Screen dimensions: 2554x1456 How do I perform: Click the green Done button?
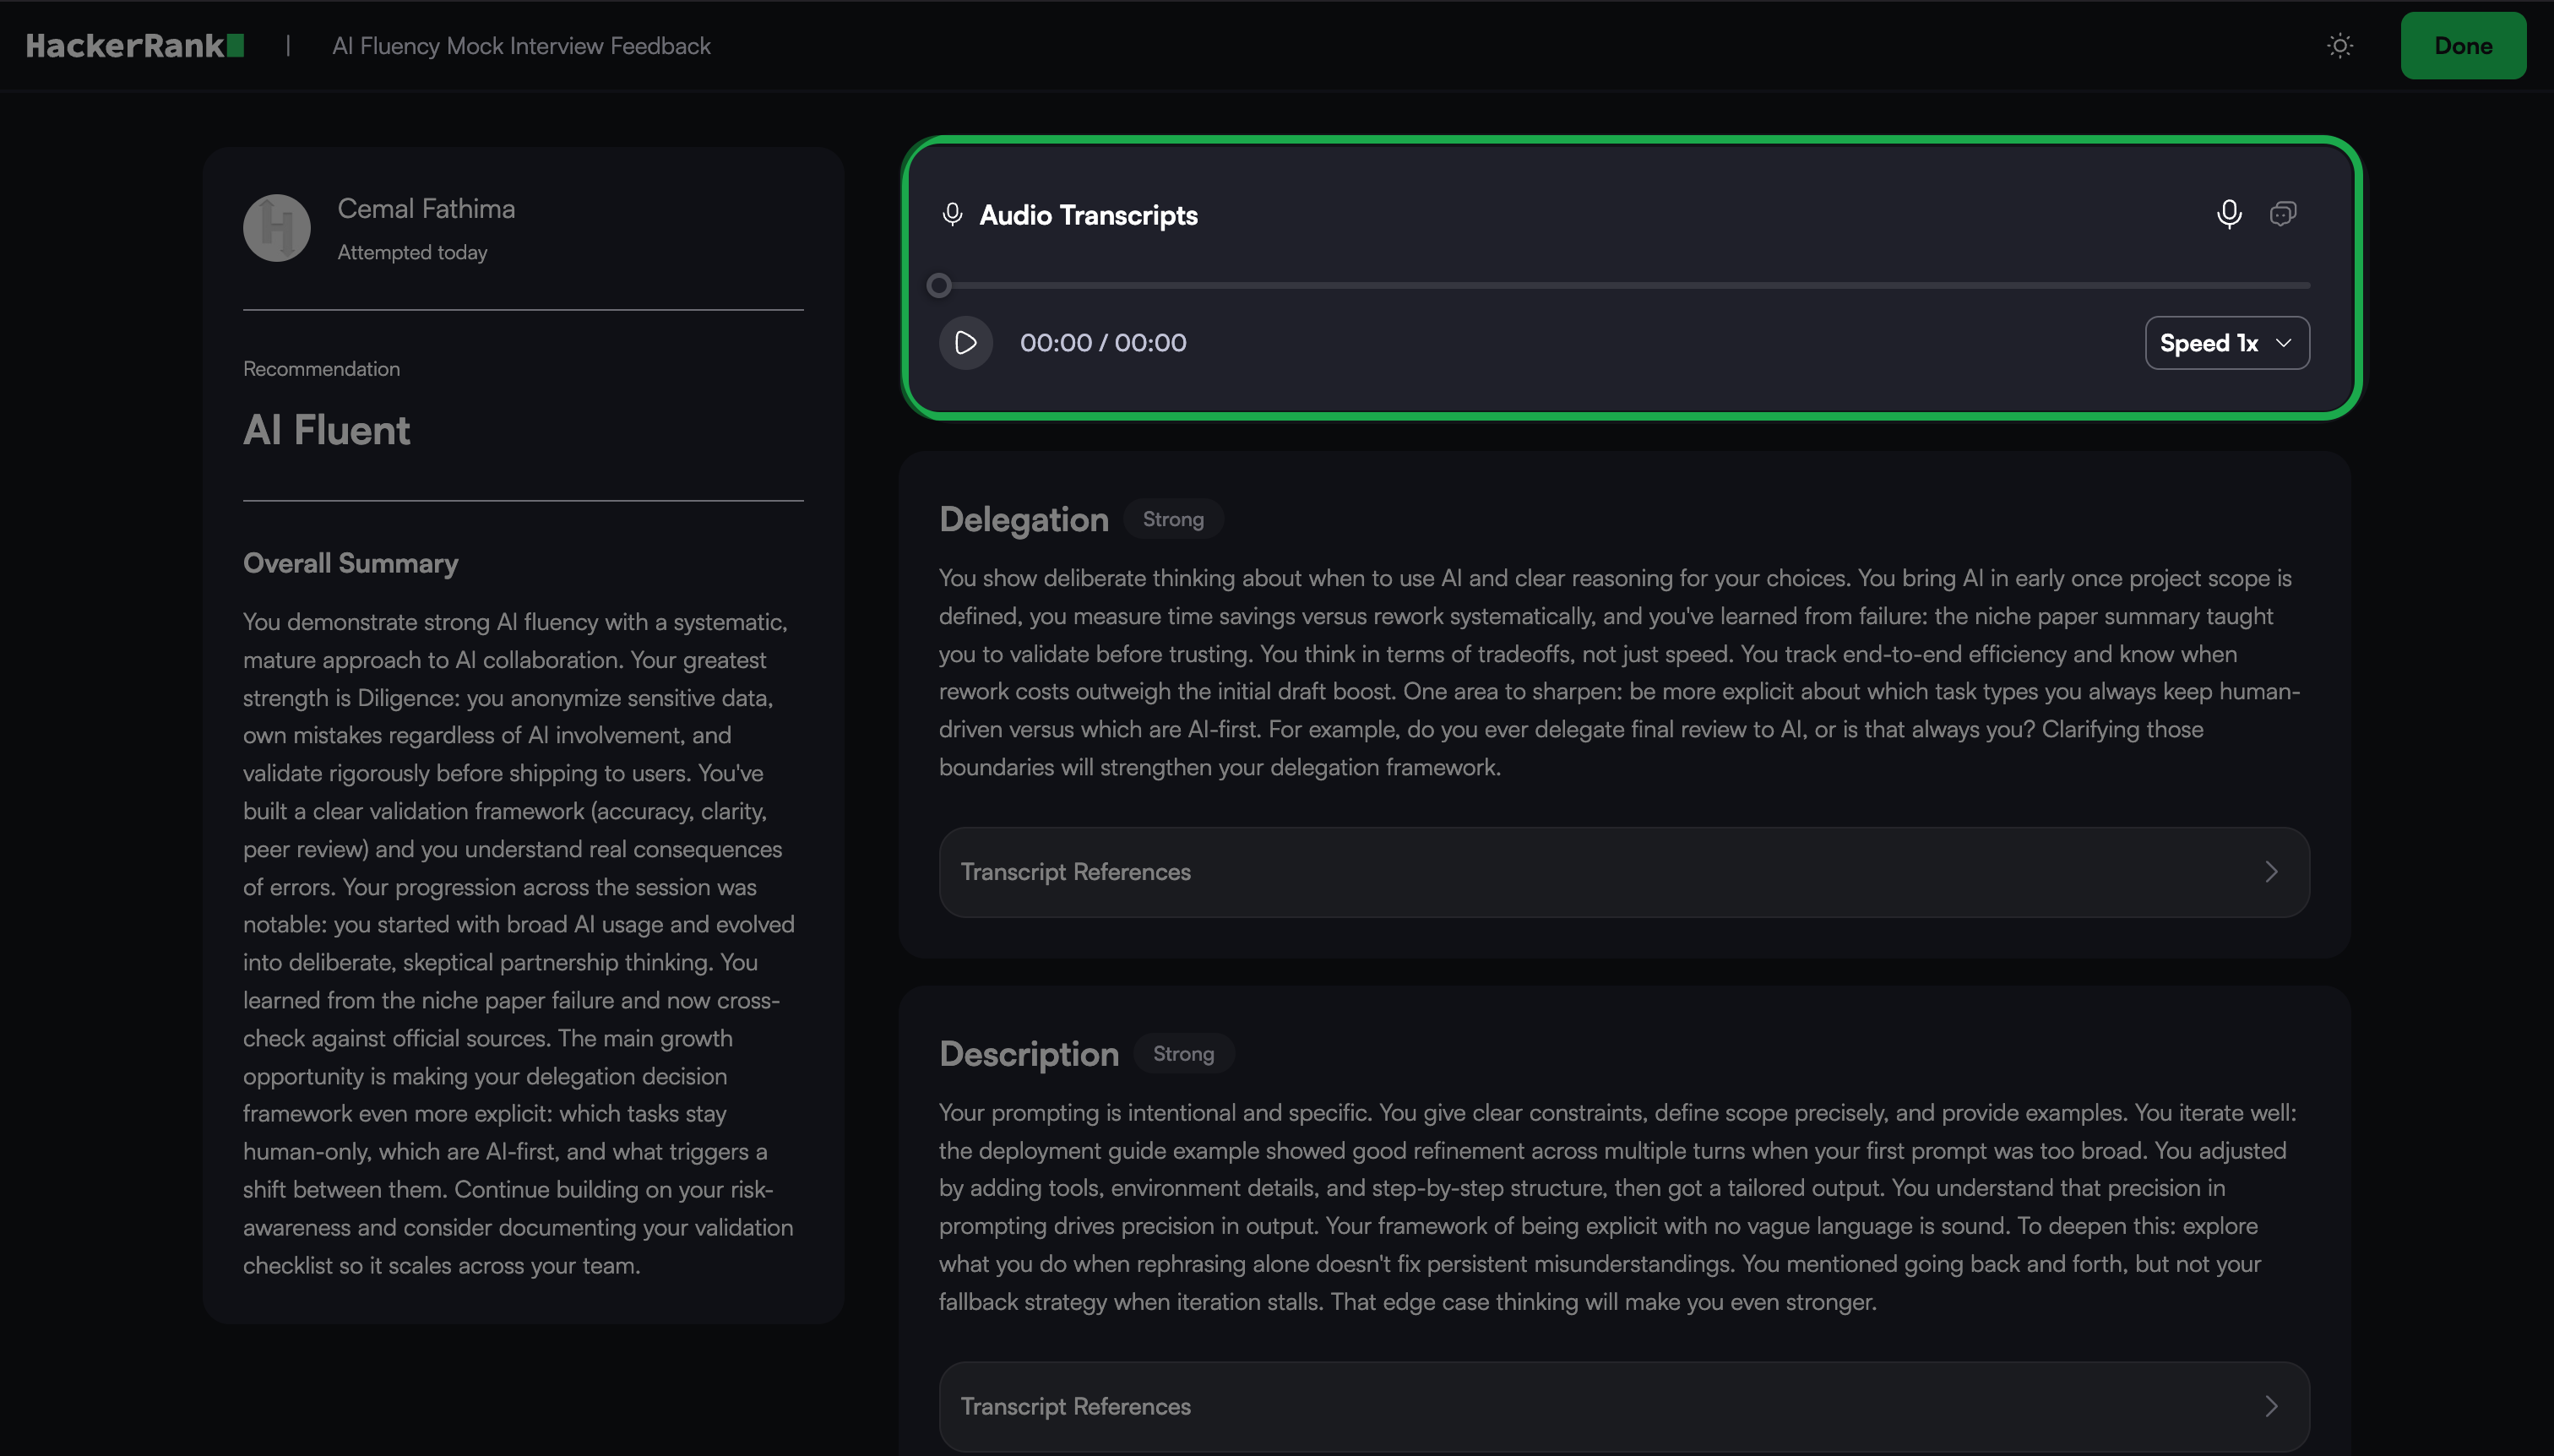pyautogui.click(x=2462, y=46)
